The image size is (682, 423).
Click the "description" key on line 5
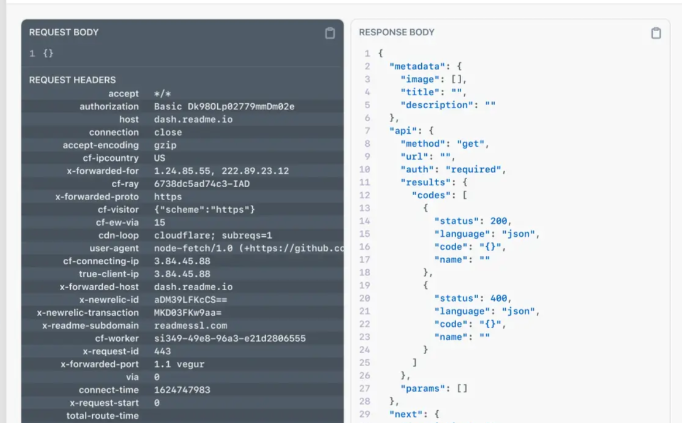437,105
